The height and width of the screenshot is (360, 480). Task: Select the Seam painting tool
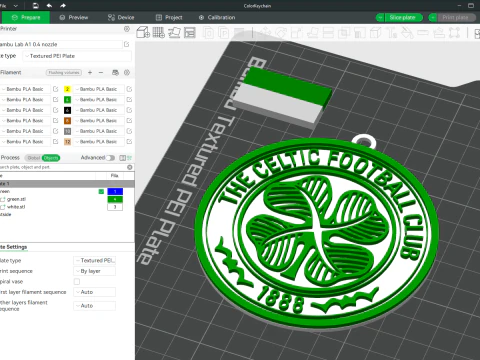click(x=376, y=33)
